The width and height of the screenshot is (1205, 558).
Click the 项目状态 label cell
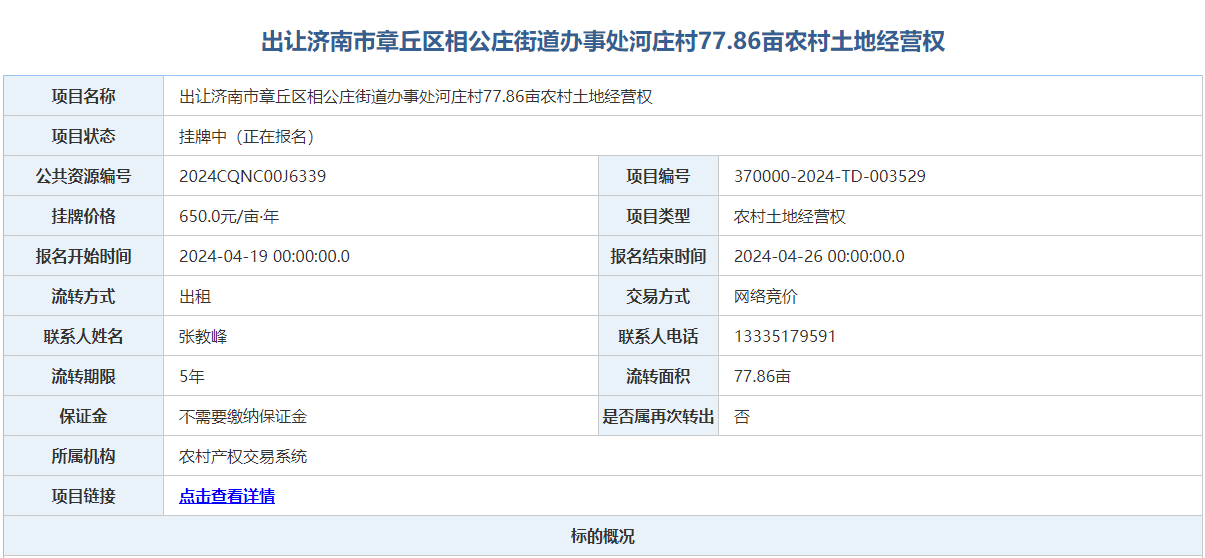(x=84, y=136)
